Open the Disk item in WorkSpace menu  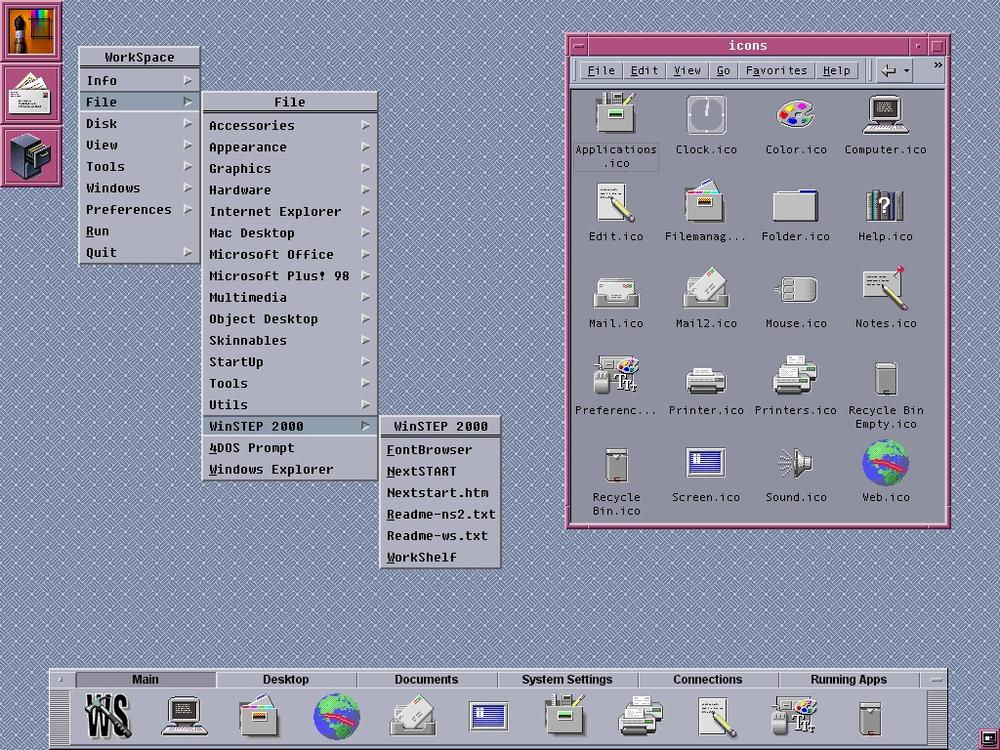pos(139,124)
